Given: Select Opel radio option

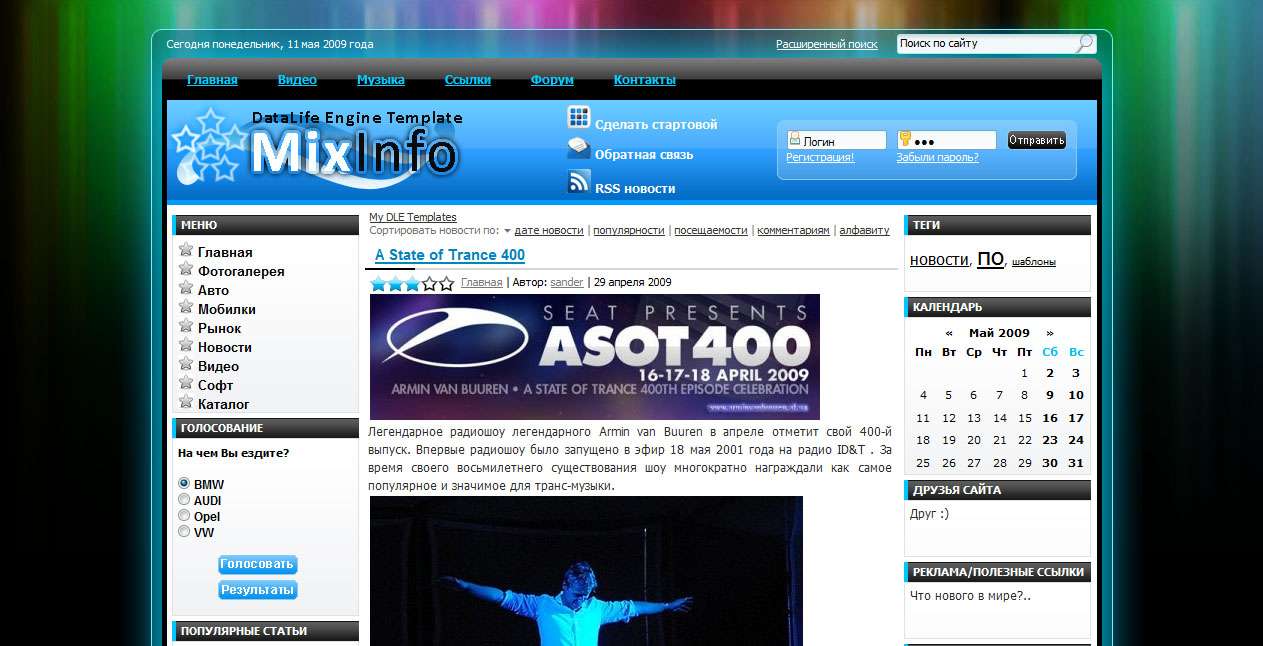Looking at the screenshot, I should point(184,516).
